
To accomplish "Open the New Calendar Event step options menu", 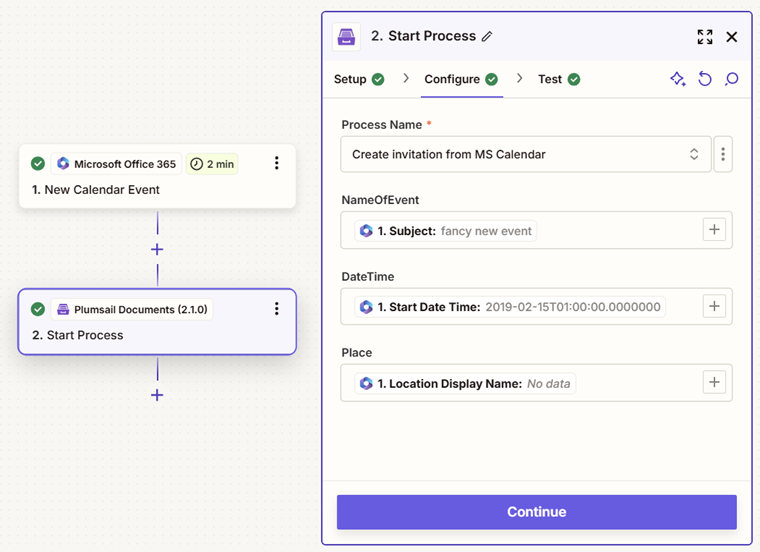I will coord(277,163).
